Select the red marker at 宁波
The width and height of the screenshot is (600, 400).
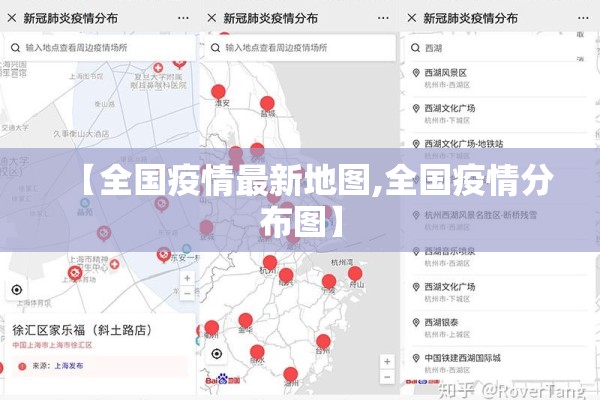click(x=329, y=282)
